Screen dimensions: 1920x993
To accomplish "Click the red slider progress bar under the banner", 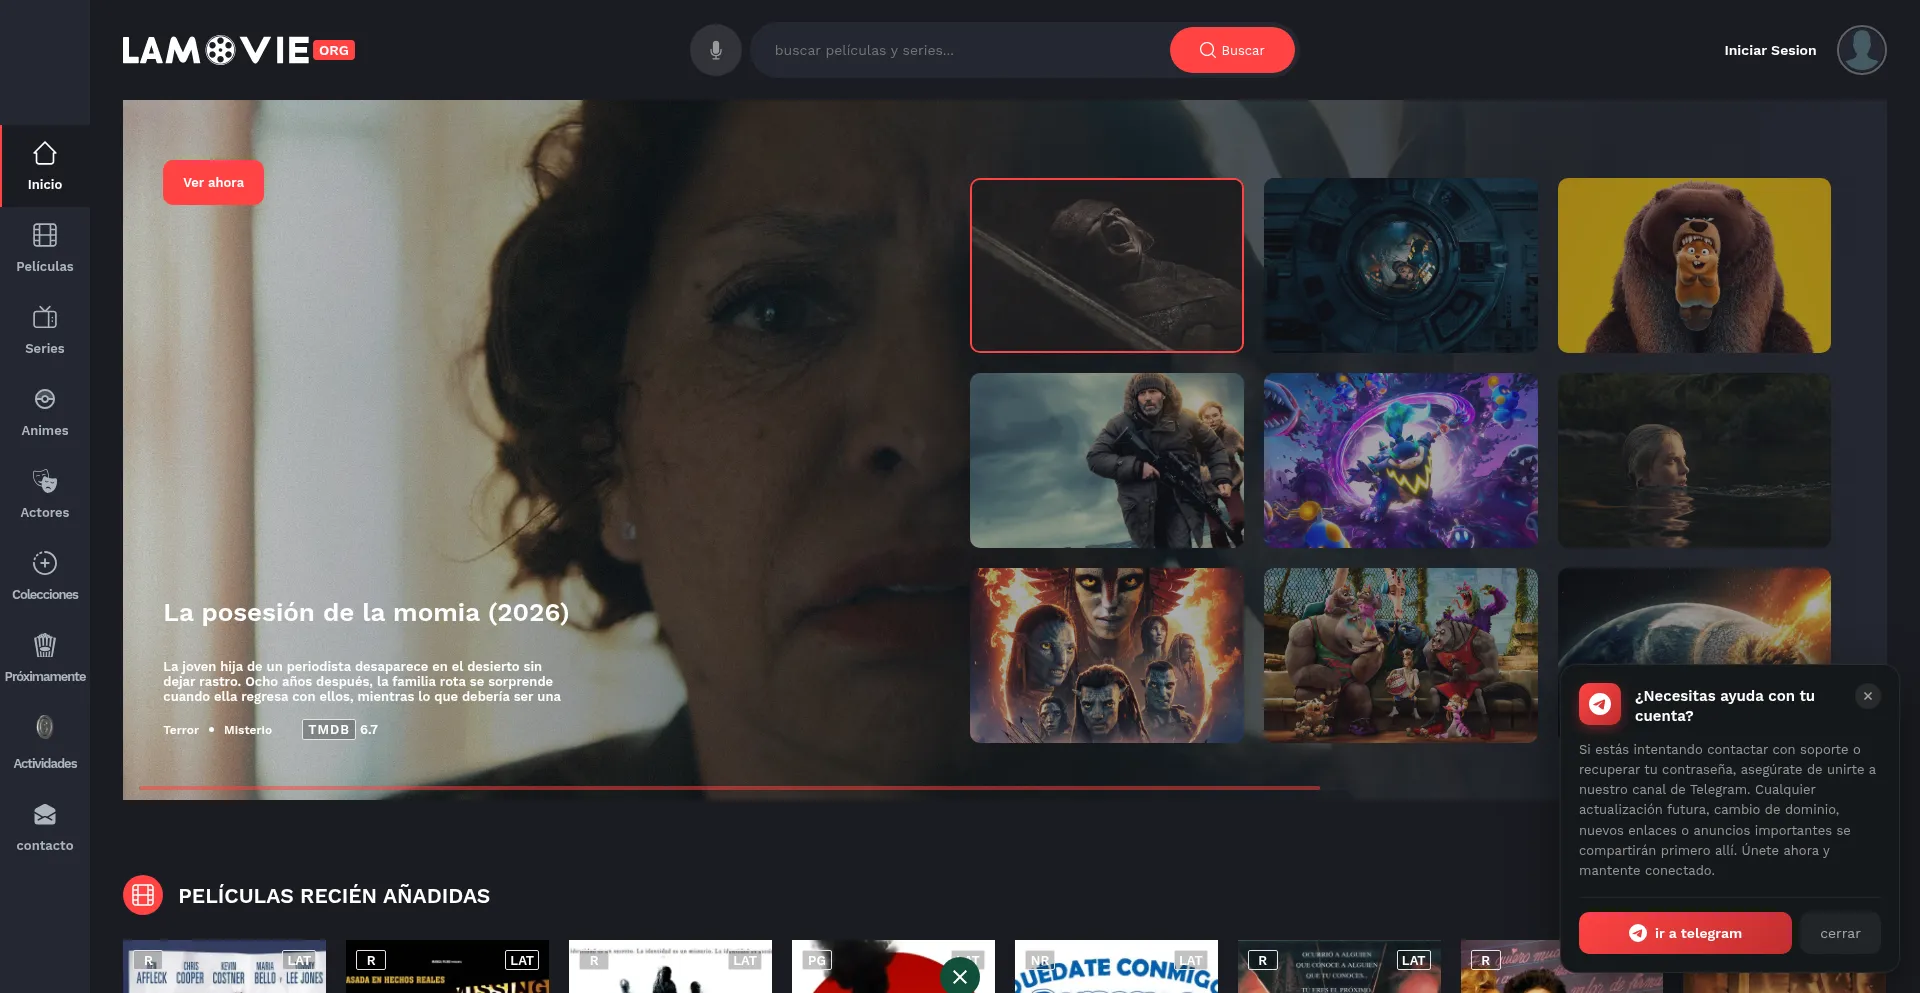I will click(x=729, y=788).
